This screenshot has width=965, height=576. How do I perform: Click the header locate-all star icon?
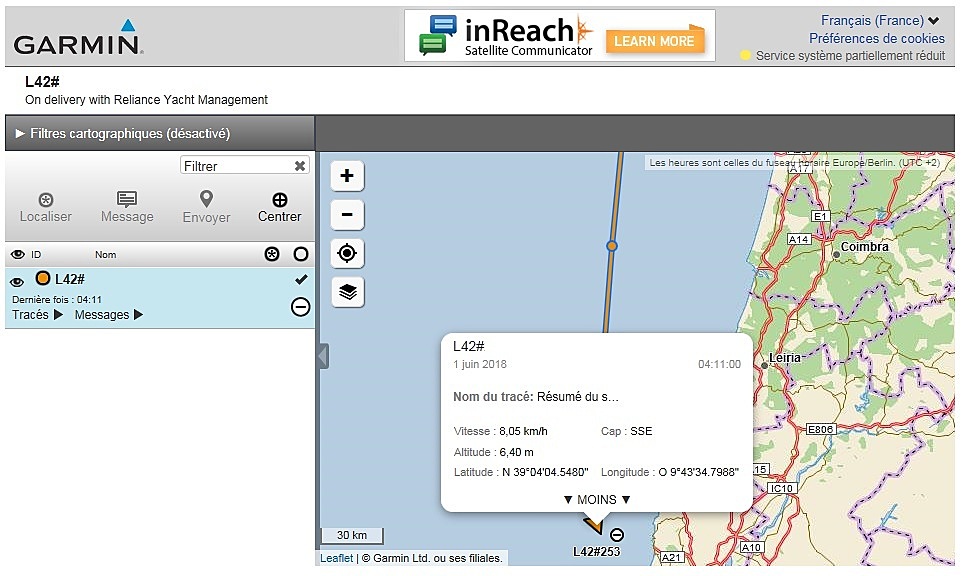(x=272, y=254)
